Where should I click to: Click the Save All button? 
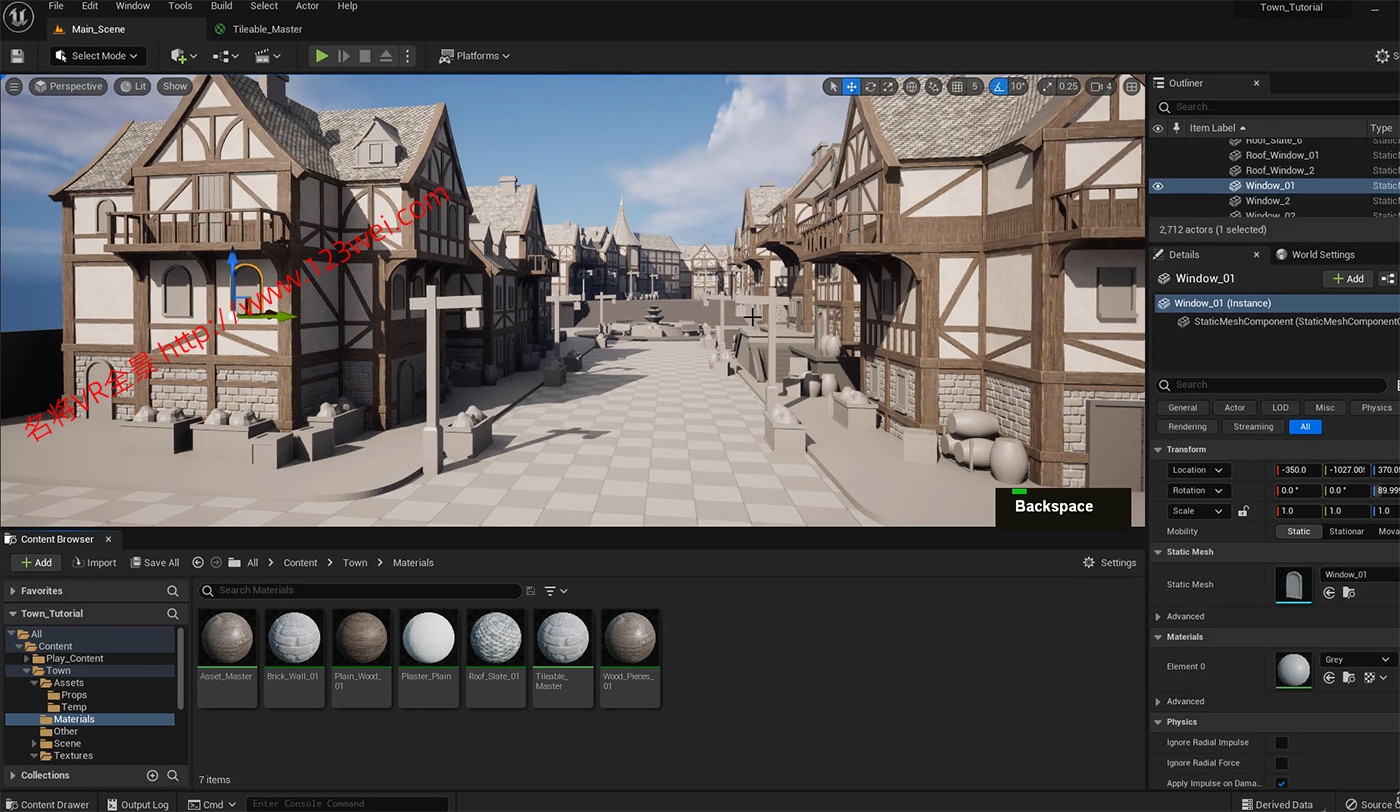pos(155,563)
